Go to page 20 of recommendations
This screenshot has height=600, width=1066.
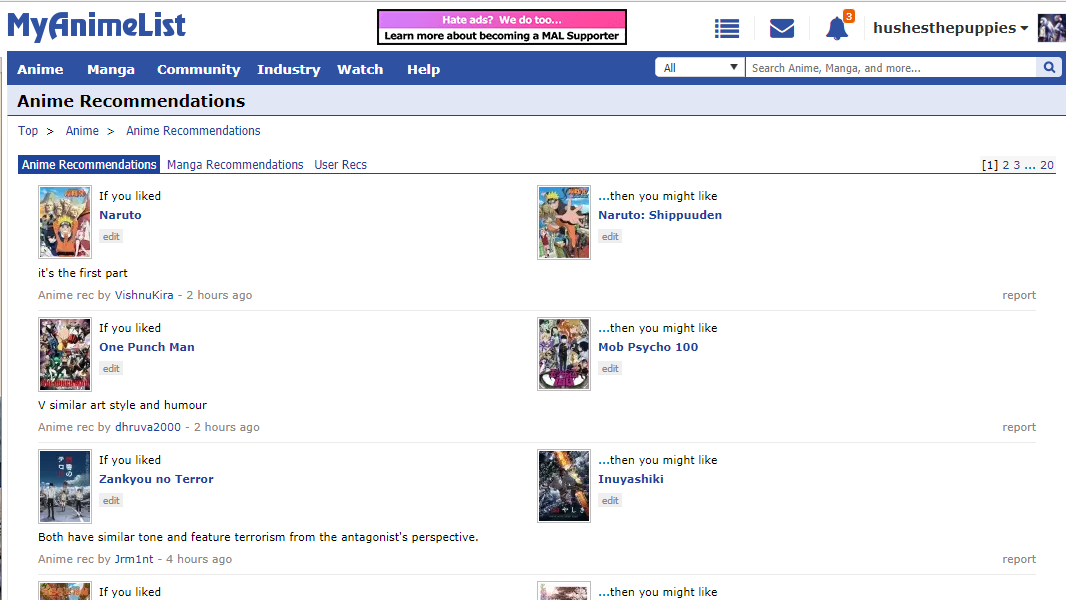(1047, 165)
